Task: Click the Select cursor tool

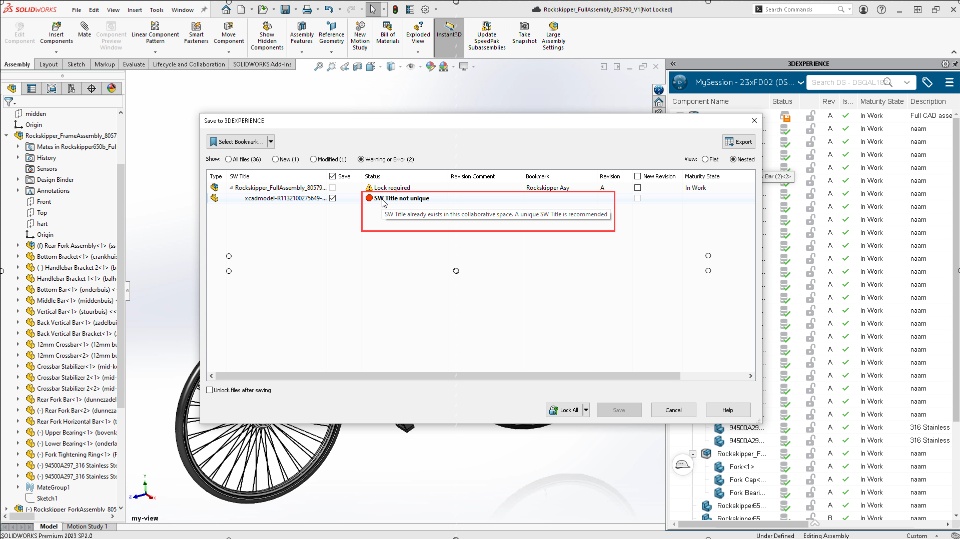Action: click(372, 9)
